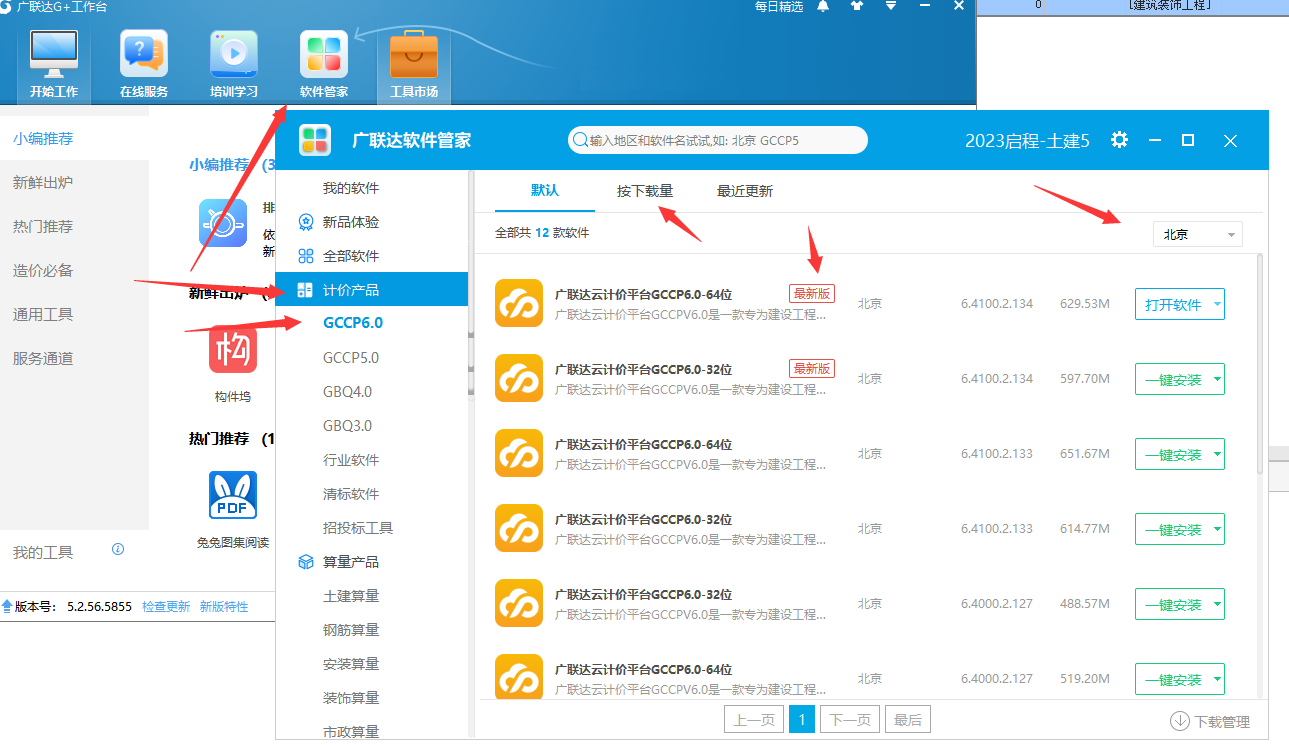Select 清标软件 in the category tree
This screenshot has width=1289, height=745.
(x=351, y=494)
